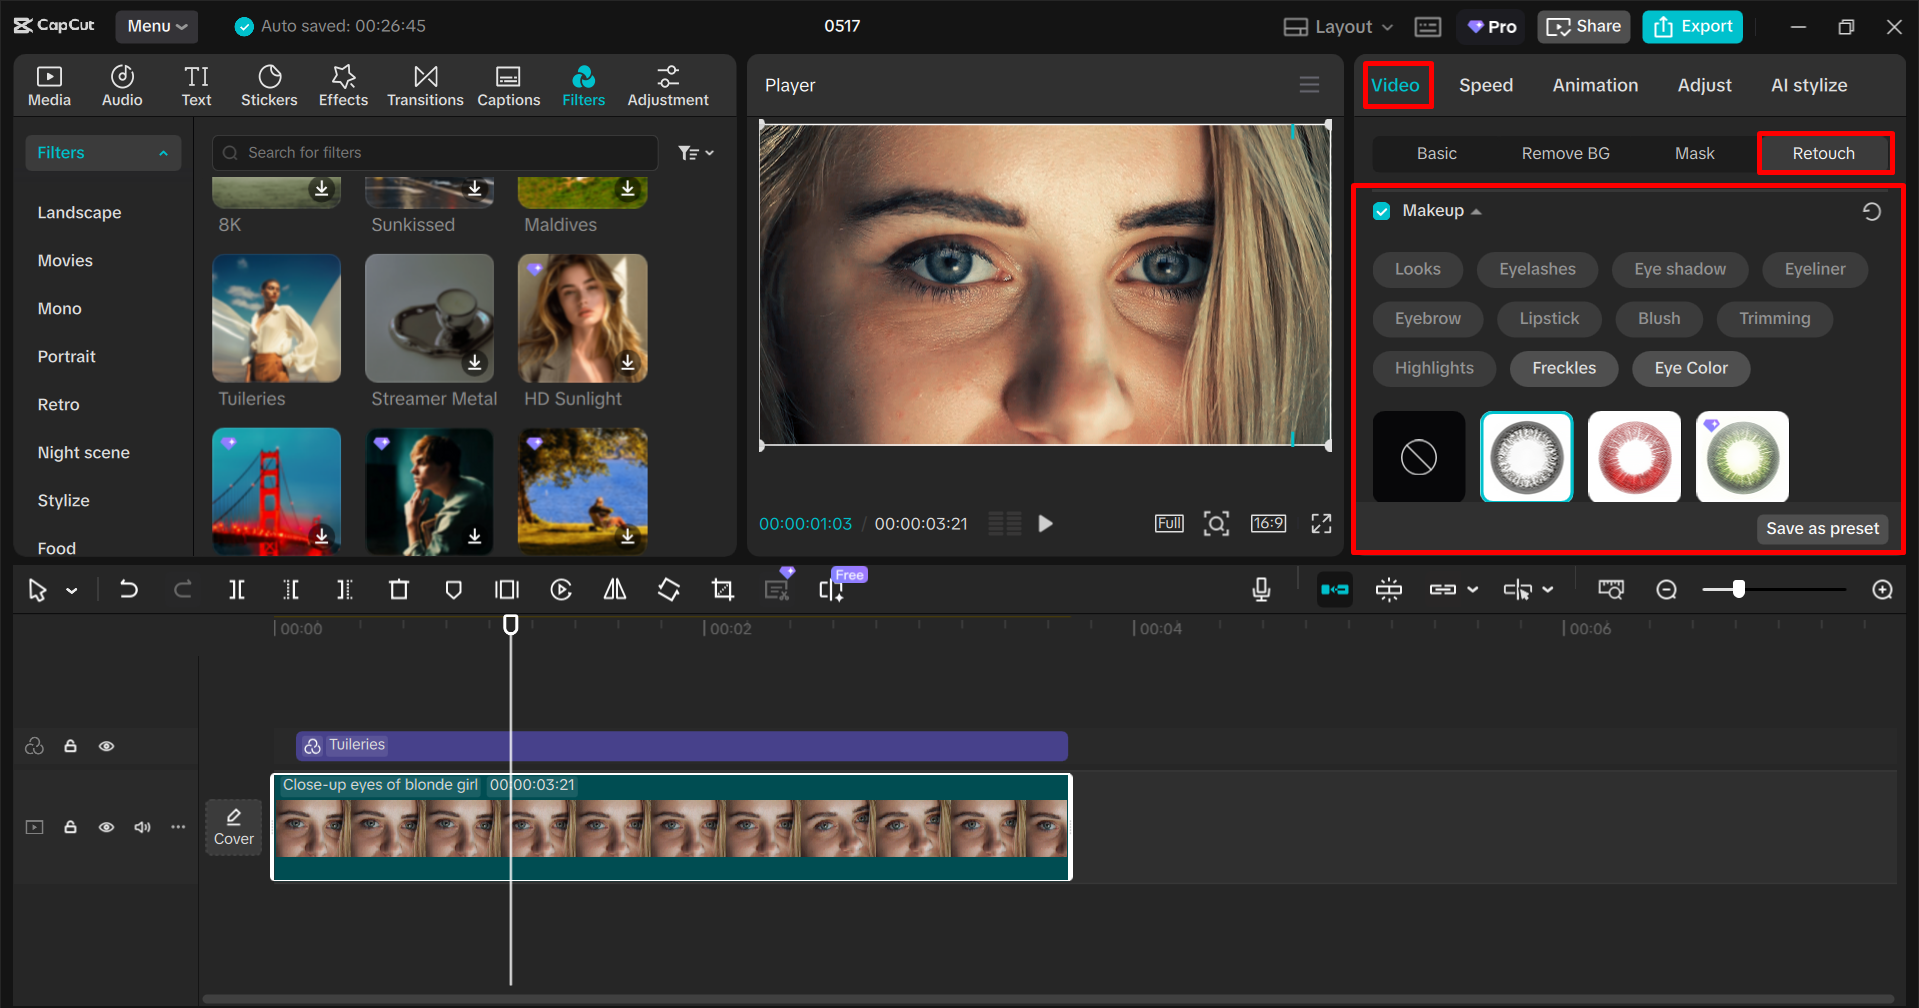This screenshot has height=1008, width=1919.
Task: Toggle visibility of the video track
Action: pyautogui.click(x=106, y=826)
